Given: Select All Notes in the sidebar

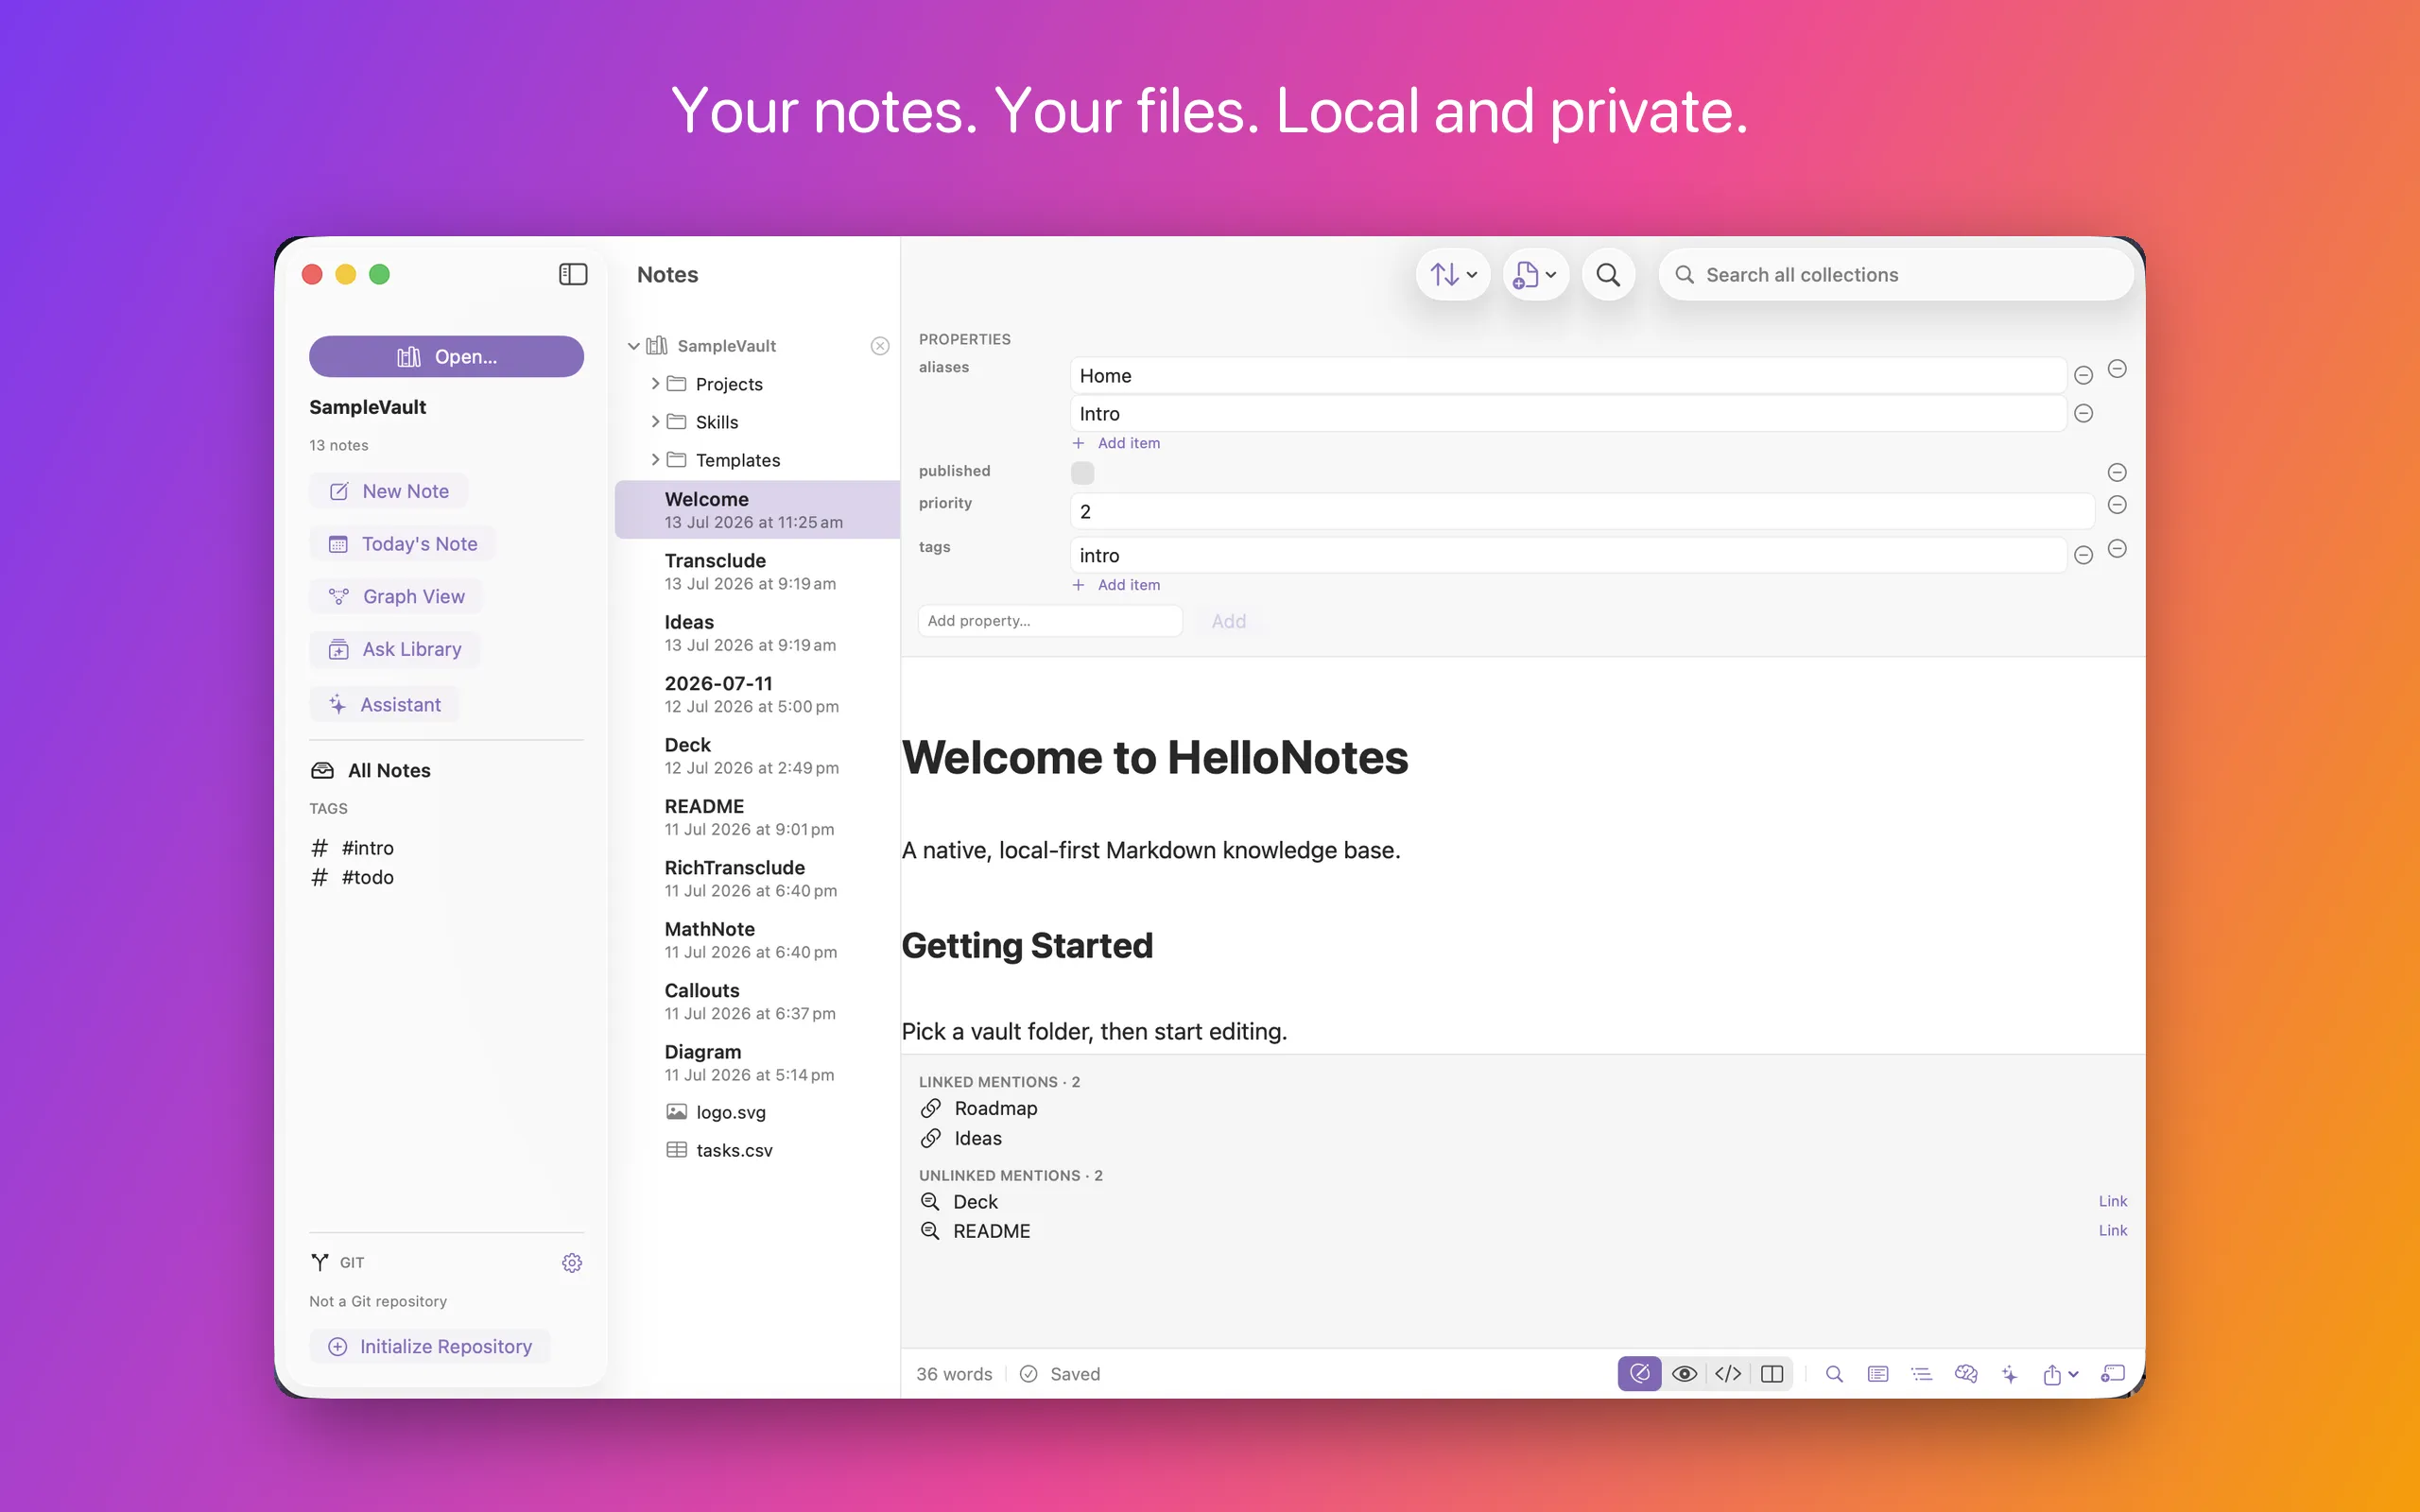Looking at the screenshot, I should [371, 770].
